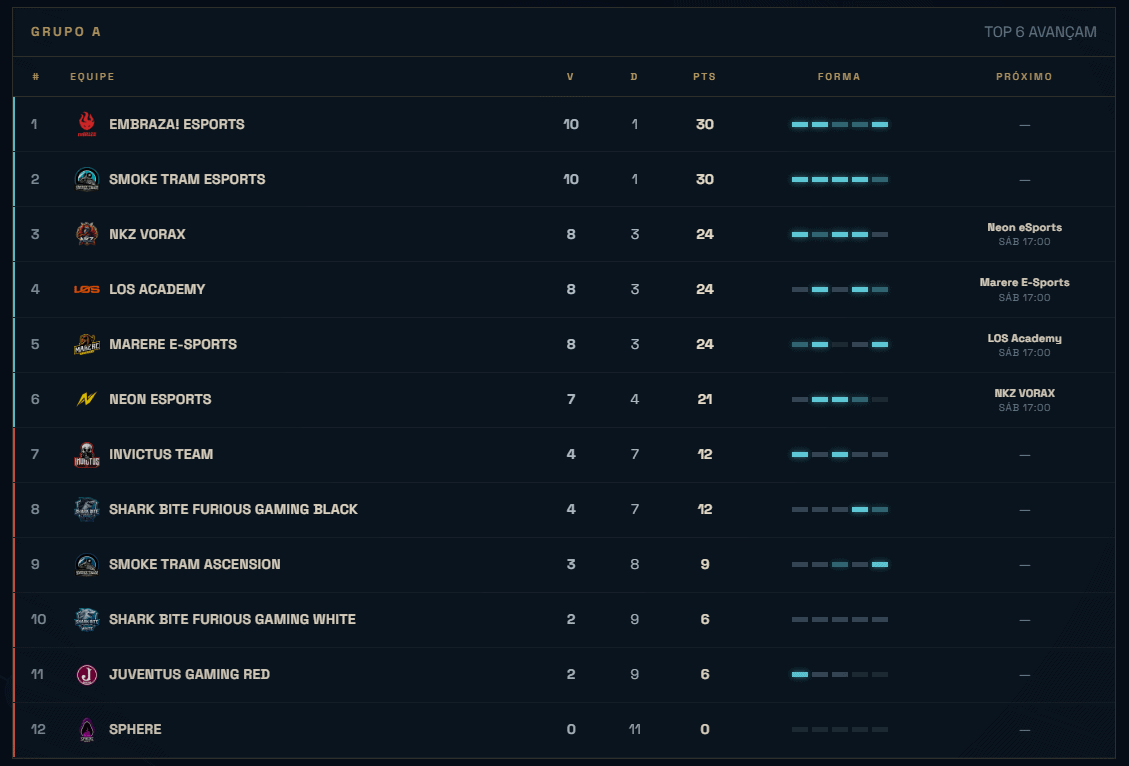Click the Equipe column header
Image resolution: width=1129 pixels, height=766 pixels.
coord(92,76)
